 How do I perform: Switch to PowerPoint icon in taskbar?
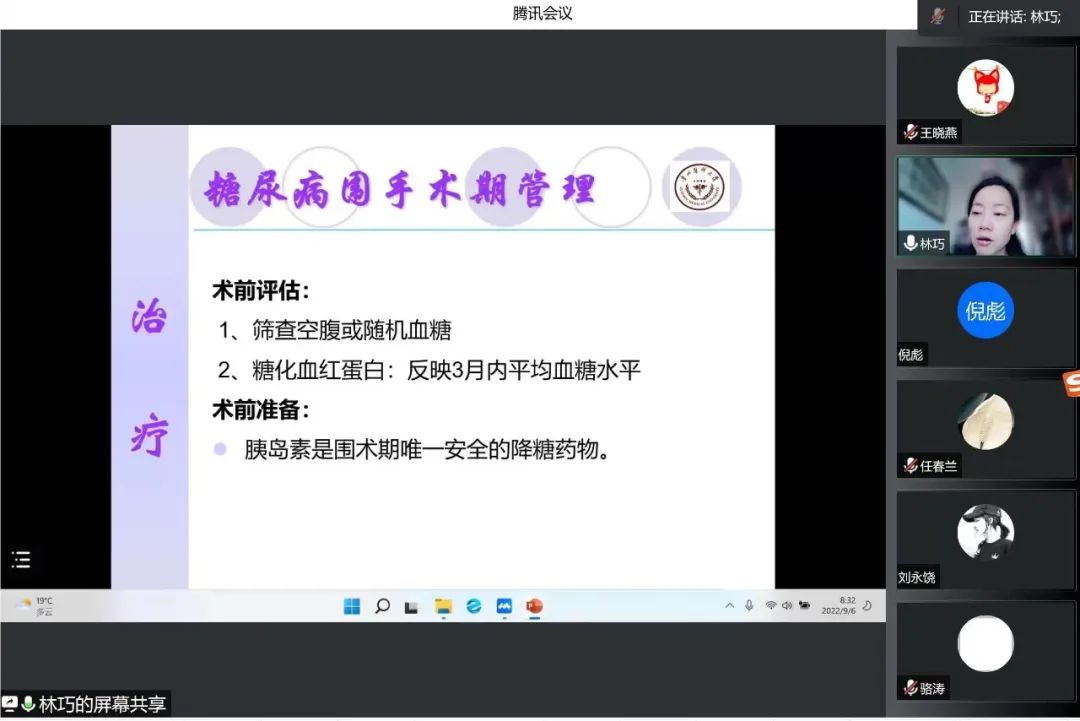coord(534,606)
